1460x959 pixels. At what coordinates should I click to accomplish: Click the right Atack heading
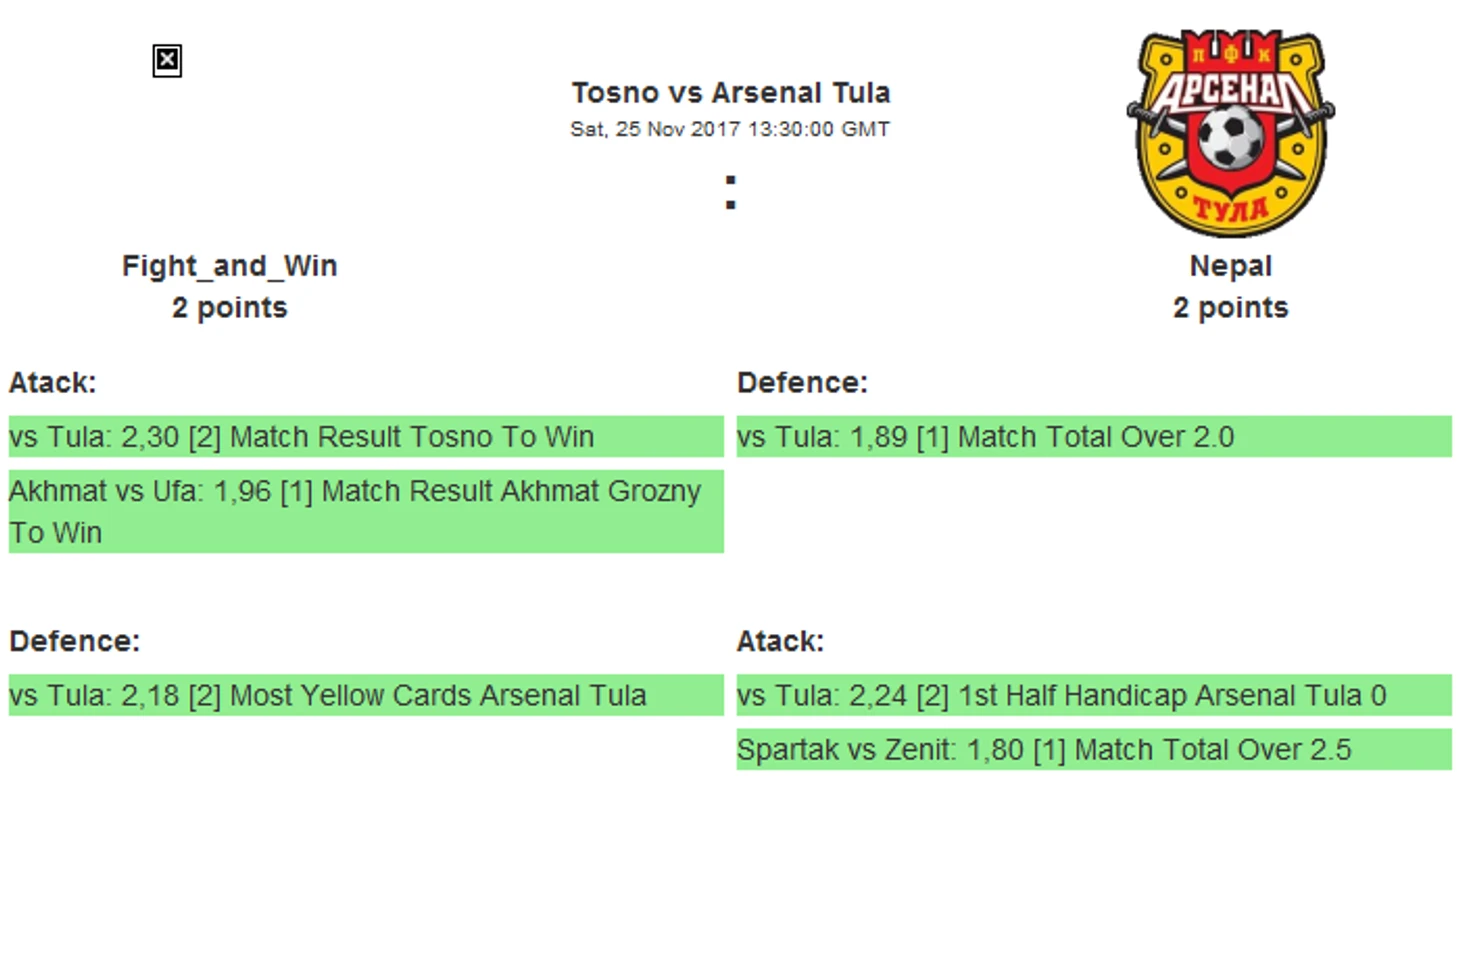tap(780, 641)
